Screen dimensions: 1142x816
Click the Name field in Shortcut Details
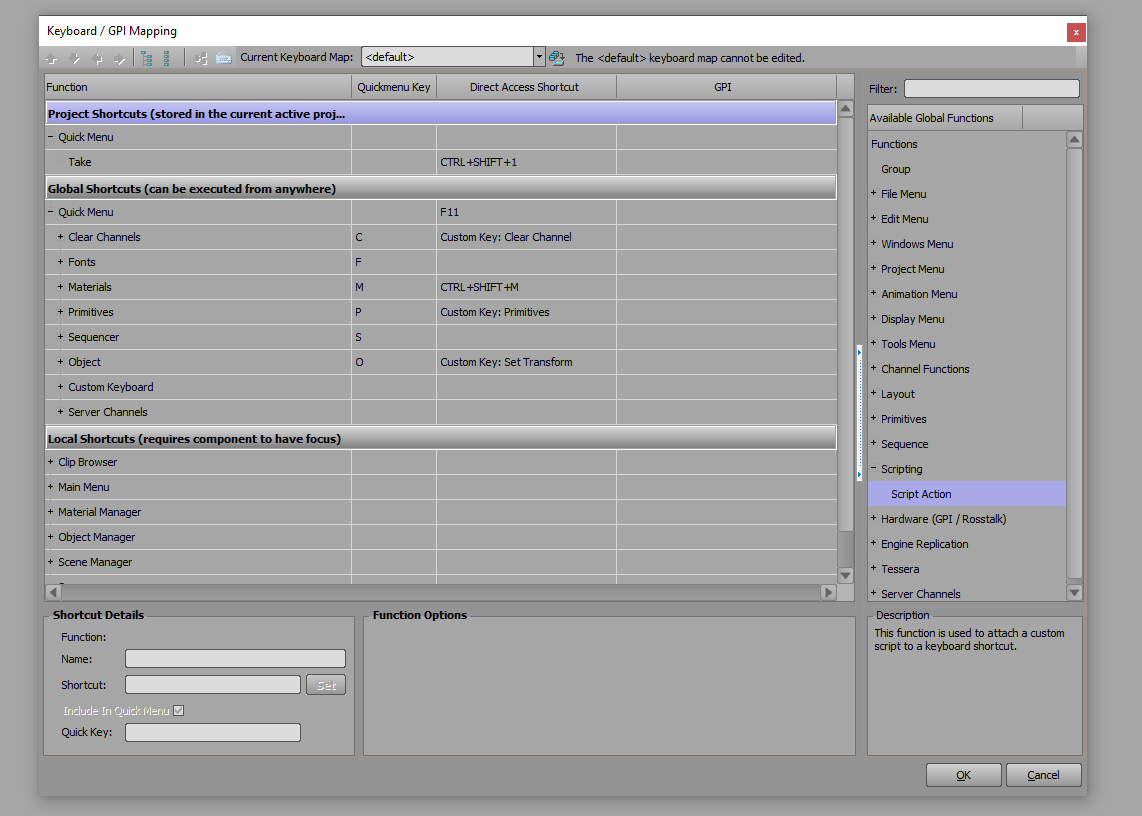point(235,659)
